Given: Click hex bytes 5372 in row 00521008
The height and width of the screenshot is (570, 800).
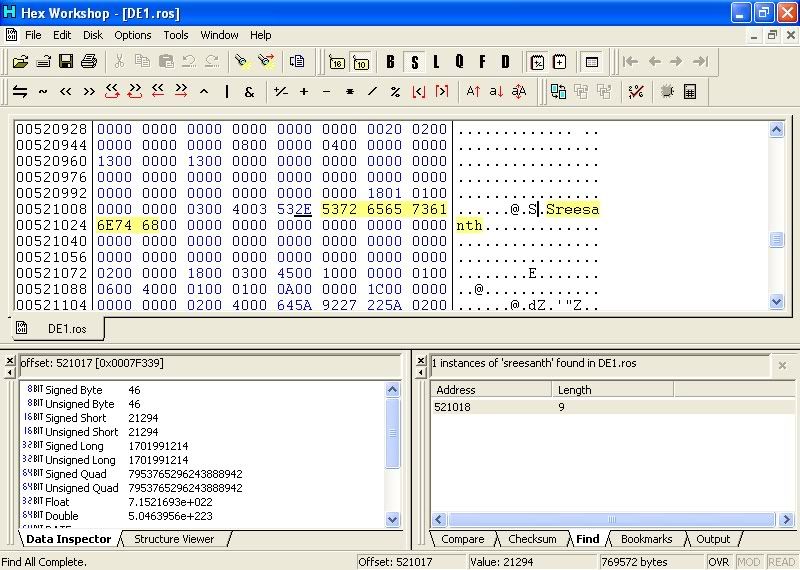Looking at the screenshot, I should (339, 209).
